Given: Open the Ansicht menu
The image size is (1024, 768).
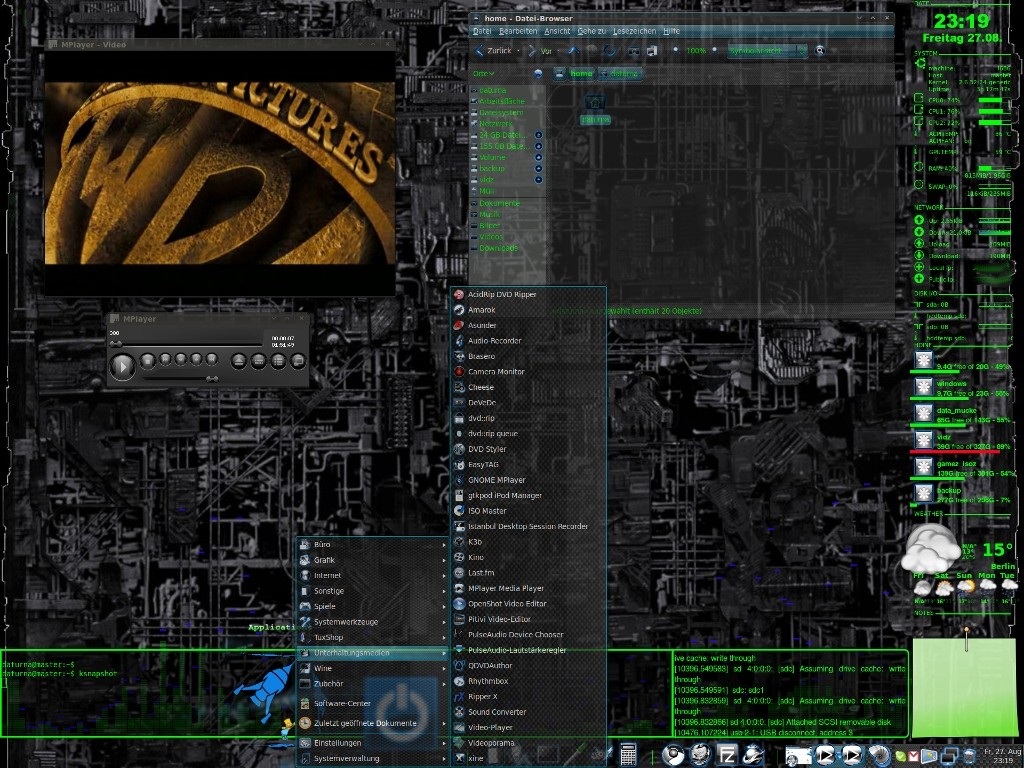Looking at the screenshot, I should [557, 31].
